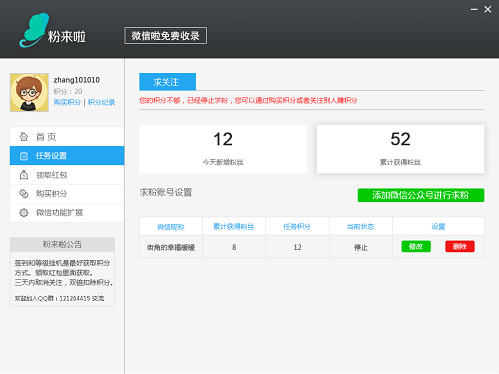Select 任务设置 in the sidebar
This screenshot has width=499, height=374.
click(x=67, y=156)
